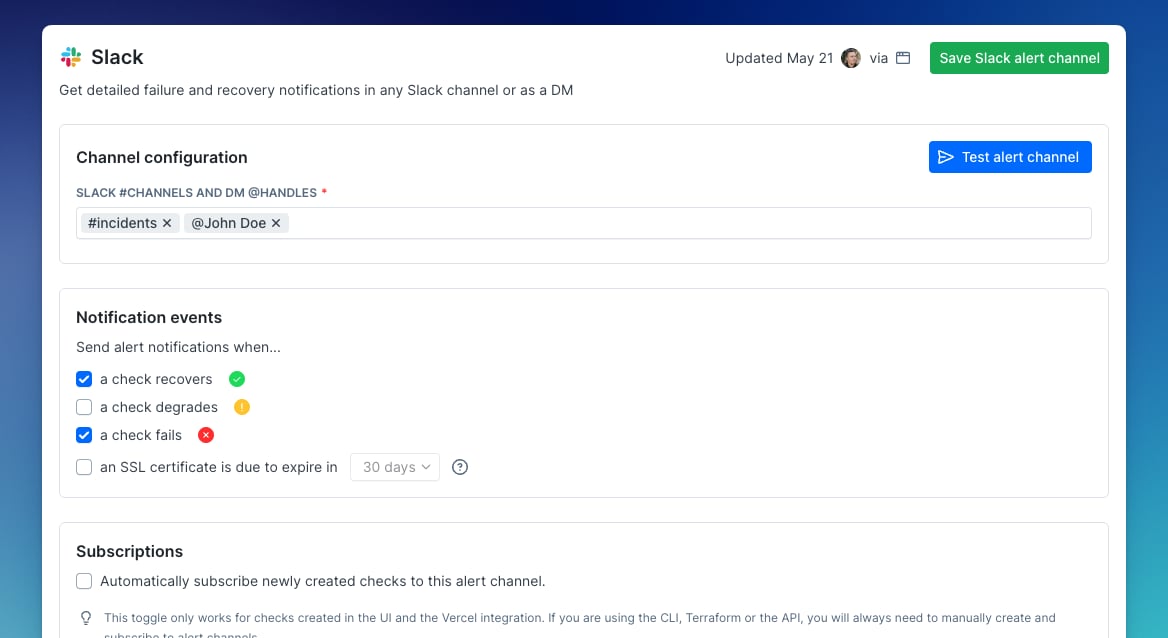Click the 'Channel configuration' heading

162,157
